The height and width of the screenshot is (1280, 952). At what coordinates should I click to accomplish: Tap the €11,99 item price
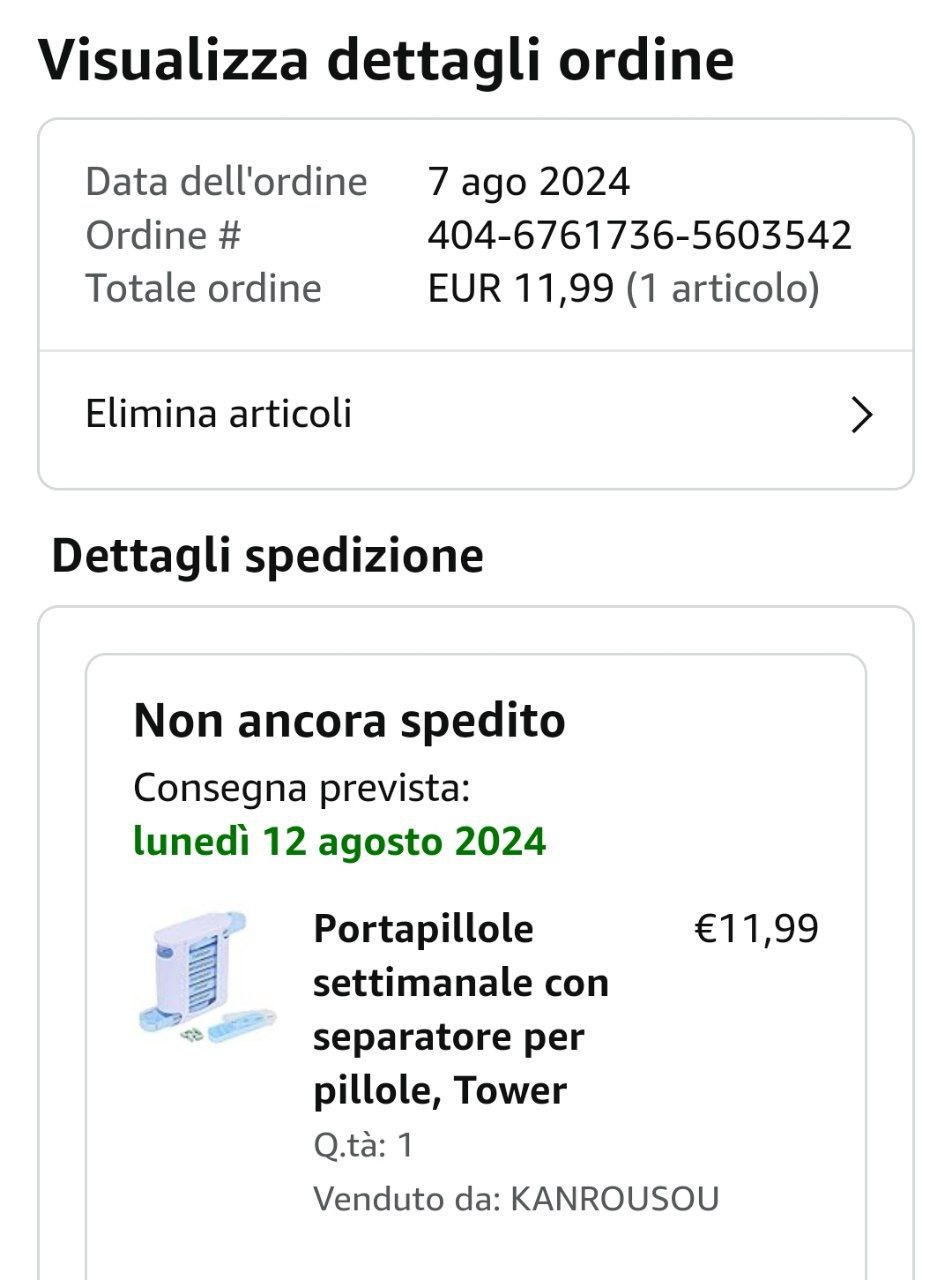pos(756,929)
